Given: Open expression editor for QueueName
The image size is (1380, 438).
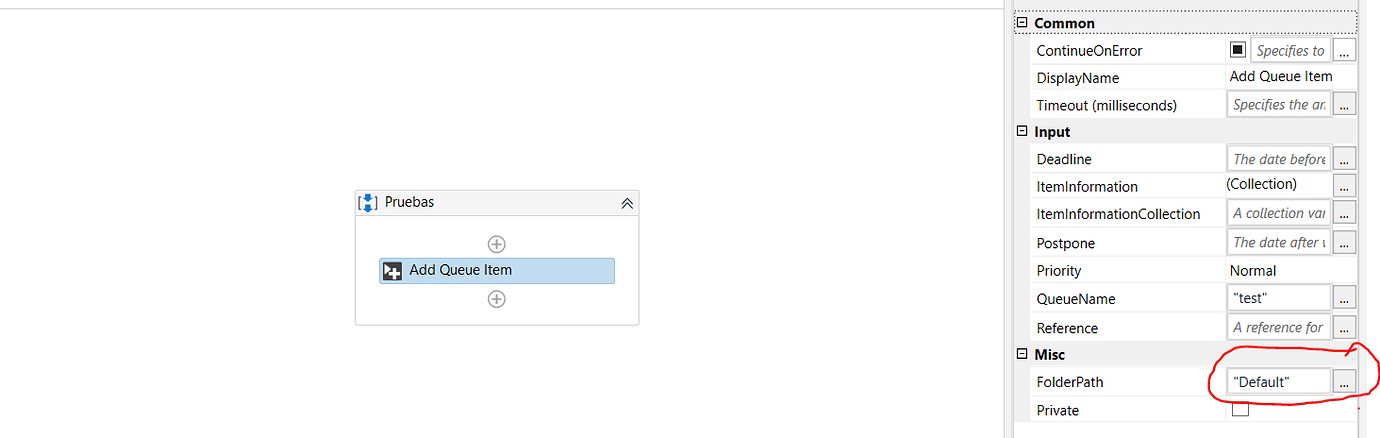Looking at the screenshot, I should (1345, 298).
